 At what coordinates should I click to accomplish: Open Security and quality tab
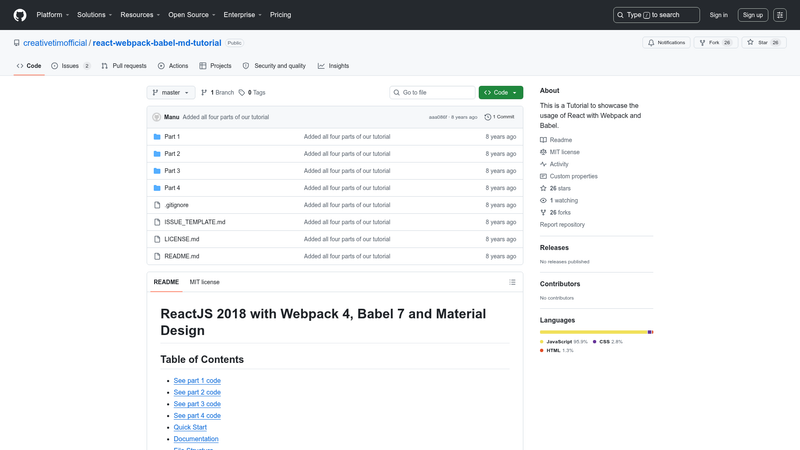[x=274, y=66]
